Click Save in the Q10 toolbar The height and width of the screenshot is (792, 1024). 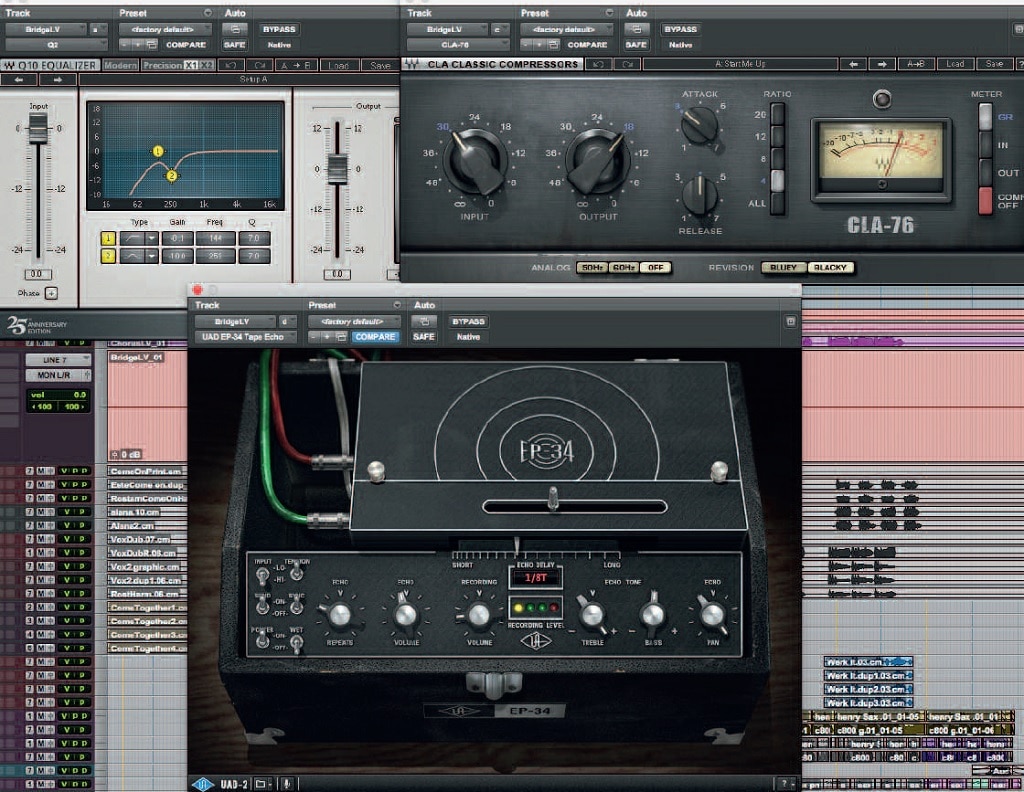pos(380,65)
